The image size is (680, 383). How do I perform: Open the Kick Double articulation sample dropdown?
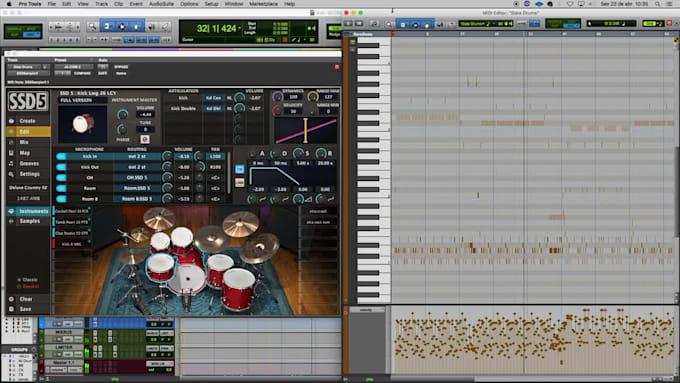pos(213,108)
